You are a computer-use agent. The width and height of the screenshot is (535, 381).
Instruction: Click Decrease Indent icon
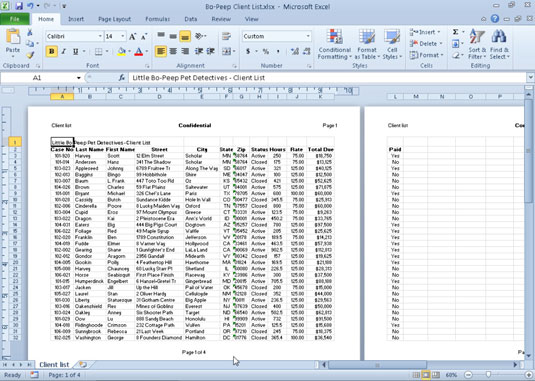(x=199, y=52)
